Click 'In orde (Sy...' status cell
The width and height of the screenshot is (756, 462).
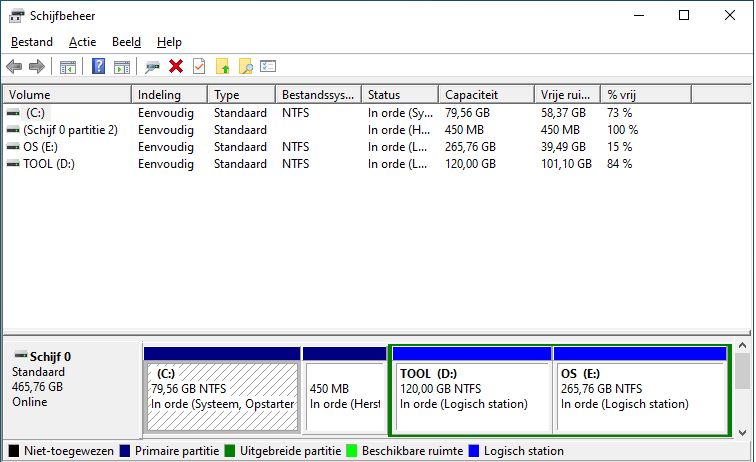tap(401, 113)
